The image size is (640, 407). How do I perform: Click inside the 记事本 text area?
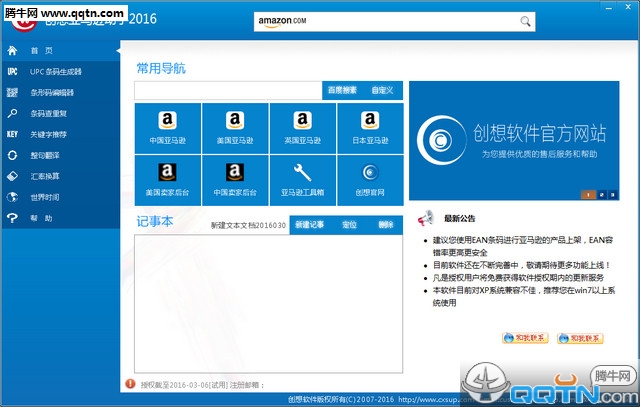point(269,304)
